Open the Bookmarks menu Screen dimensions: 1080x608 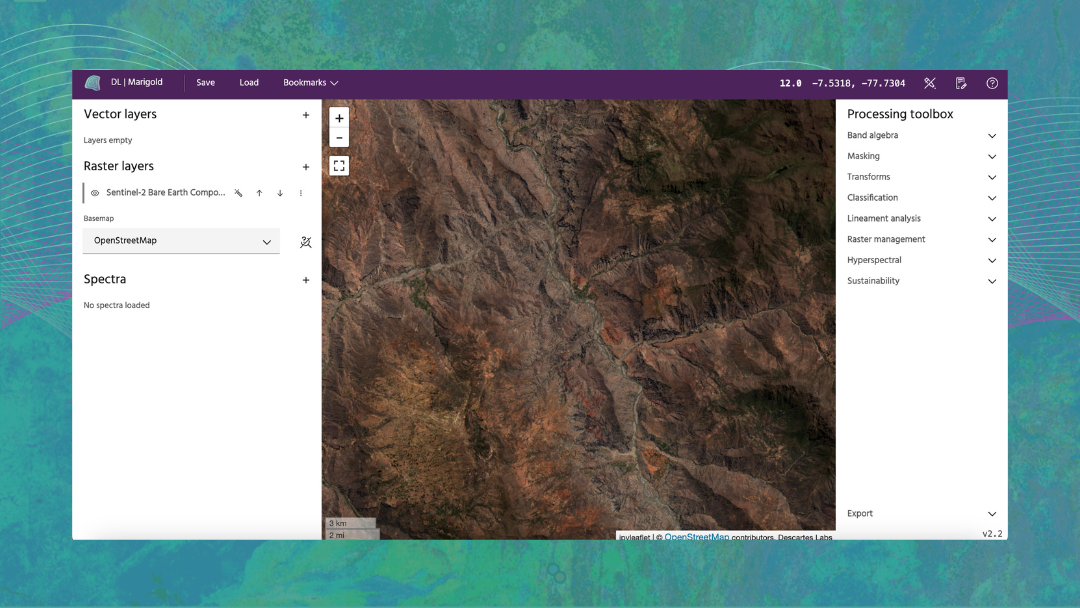tap(311, 83)
